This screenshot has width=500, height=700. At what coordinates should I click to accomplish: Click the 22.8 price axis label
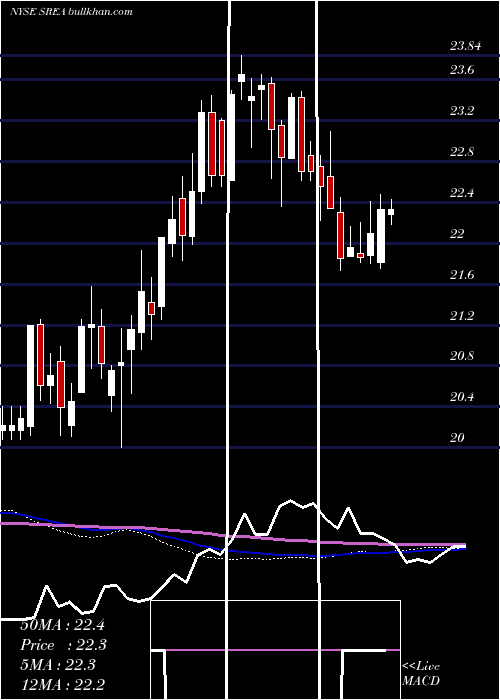point(462,152)
